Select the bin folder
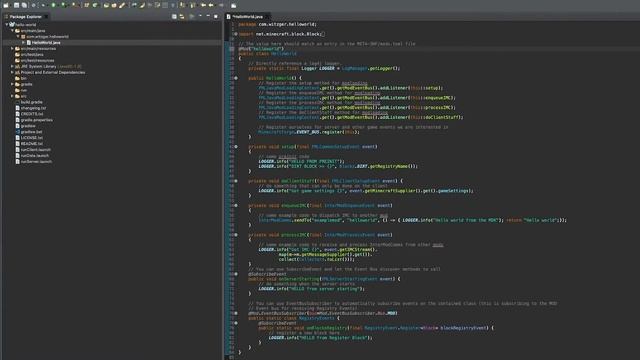 [21, 78]
